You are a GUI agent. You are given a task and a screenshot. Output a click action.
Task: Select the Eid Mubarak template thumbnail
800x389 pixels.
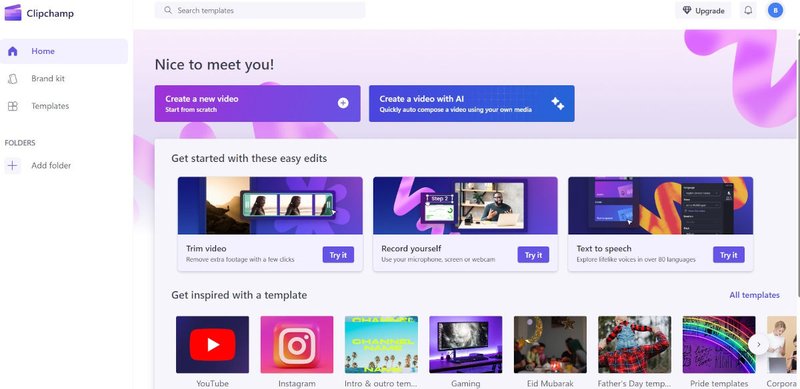[550, 345]
